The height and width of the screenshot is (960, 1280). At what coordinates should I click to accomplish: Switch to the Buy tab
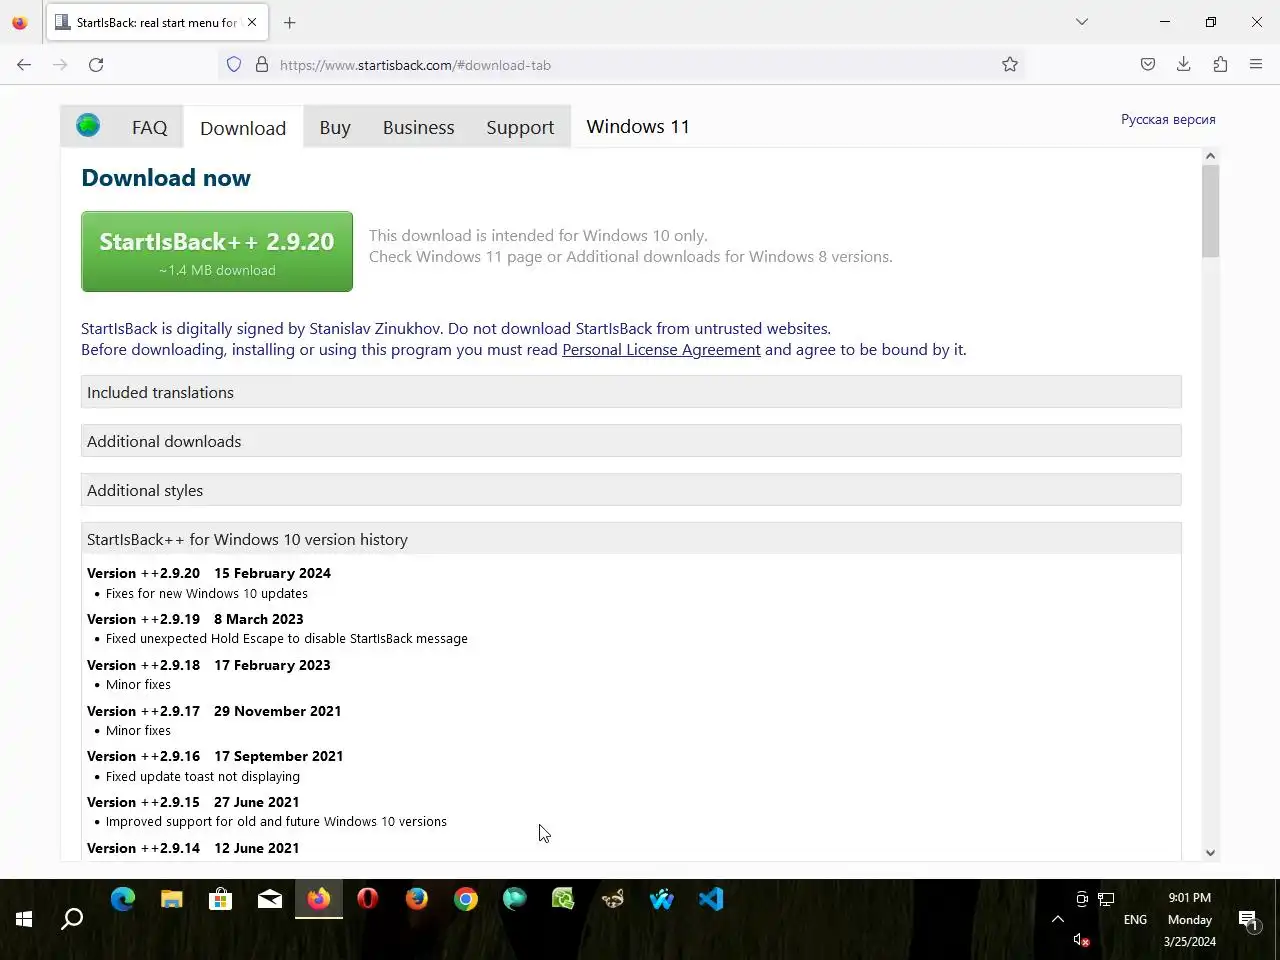coord(335,127)
